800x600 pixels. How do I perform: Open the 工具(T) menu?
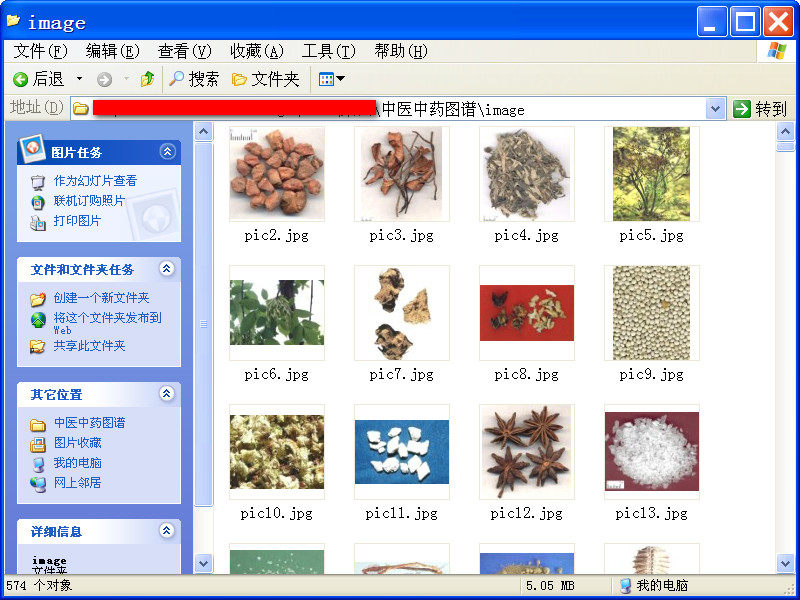tap(329, 51)
